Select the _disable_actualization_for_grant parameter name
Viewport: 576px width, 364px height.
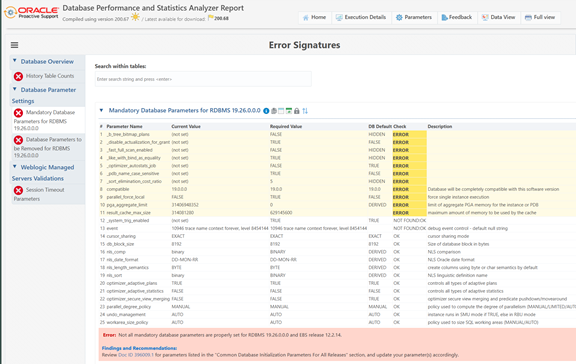138,142
